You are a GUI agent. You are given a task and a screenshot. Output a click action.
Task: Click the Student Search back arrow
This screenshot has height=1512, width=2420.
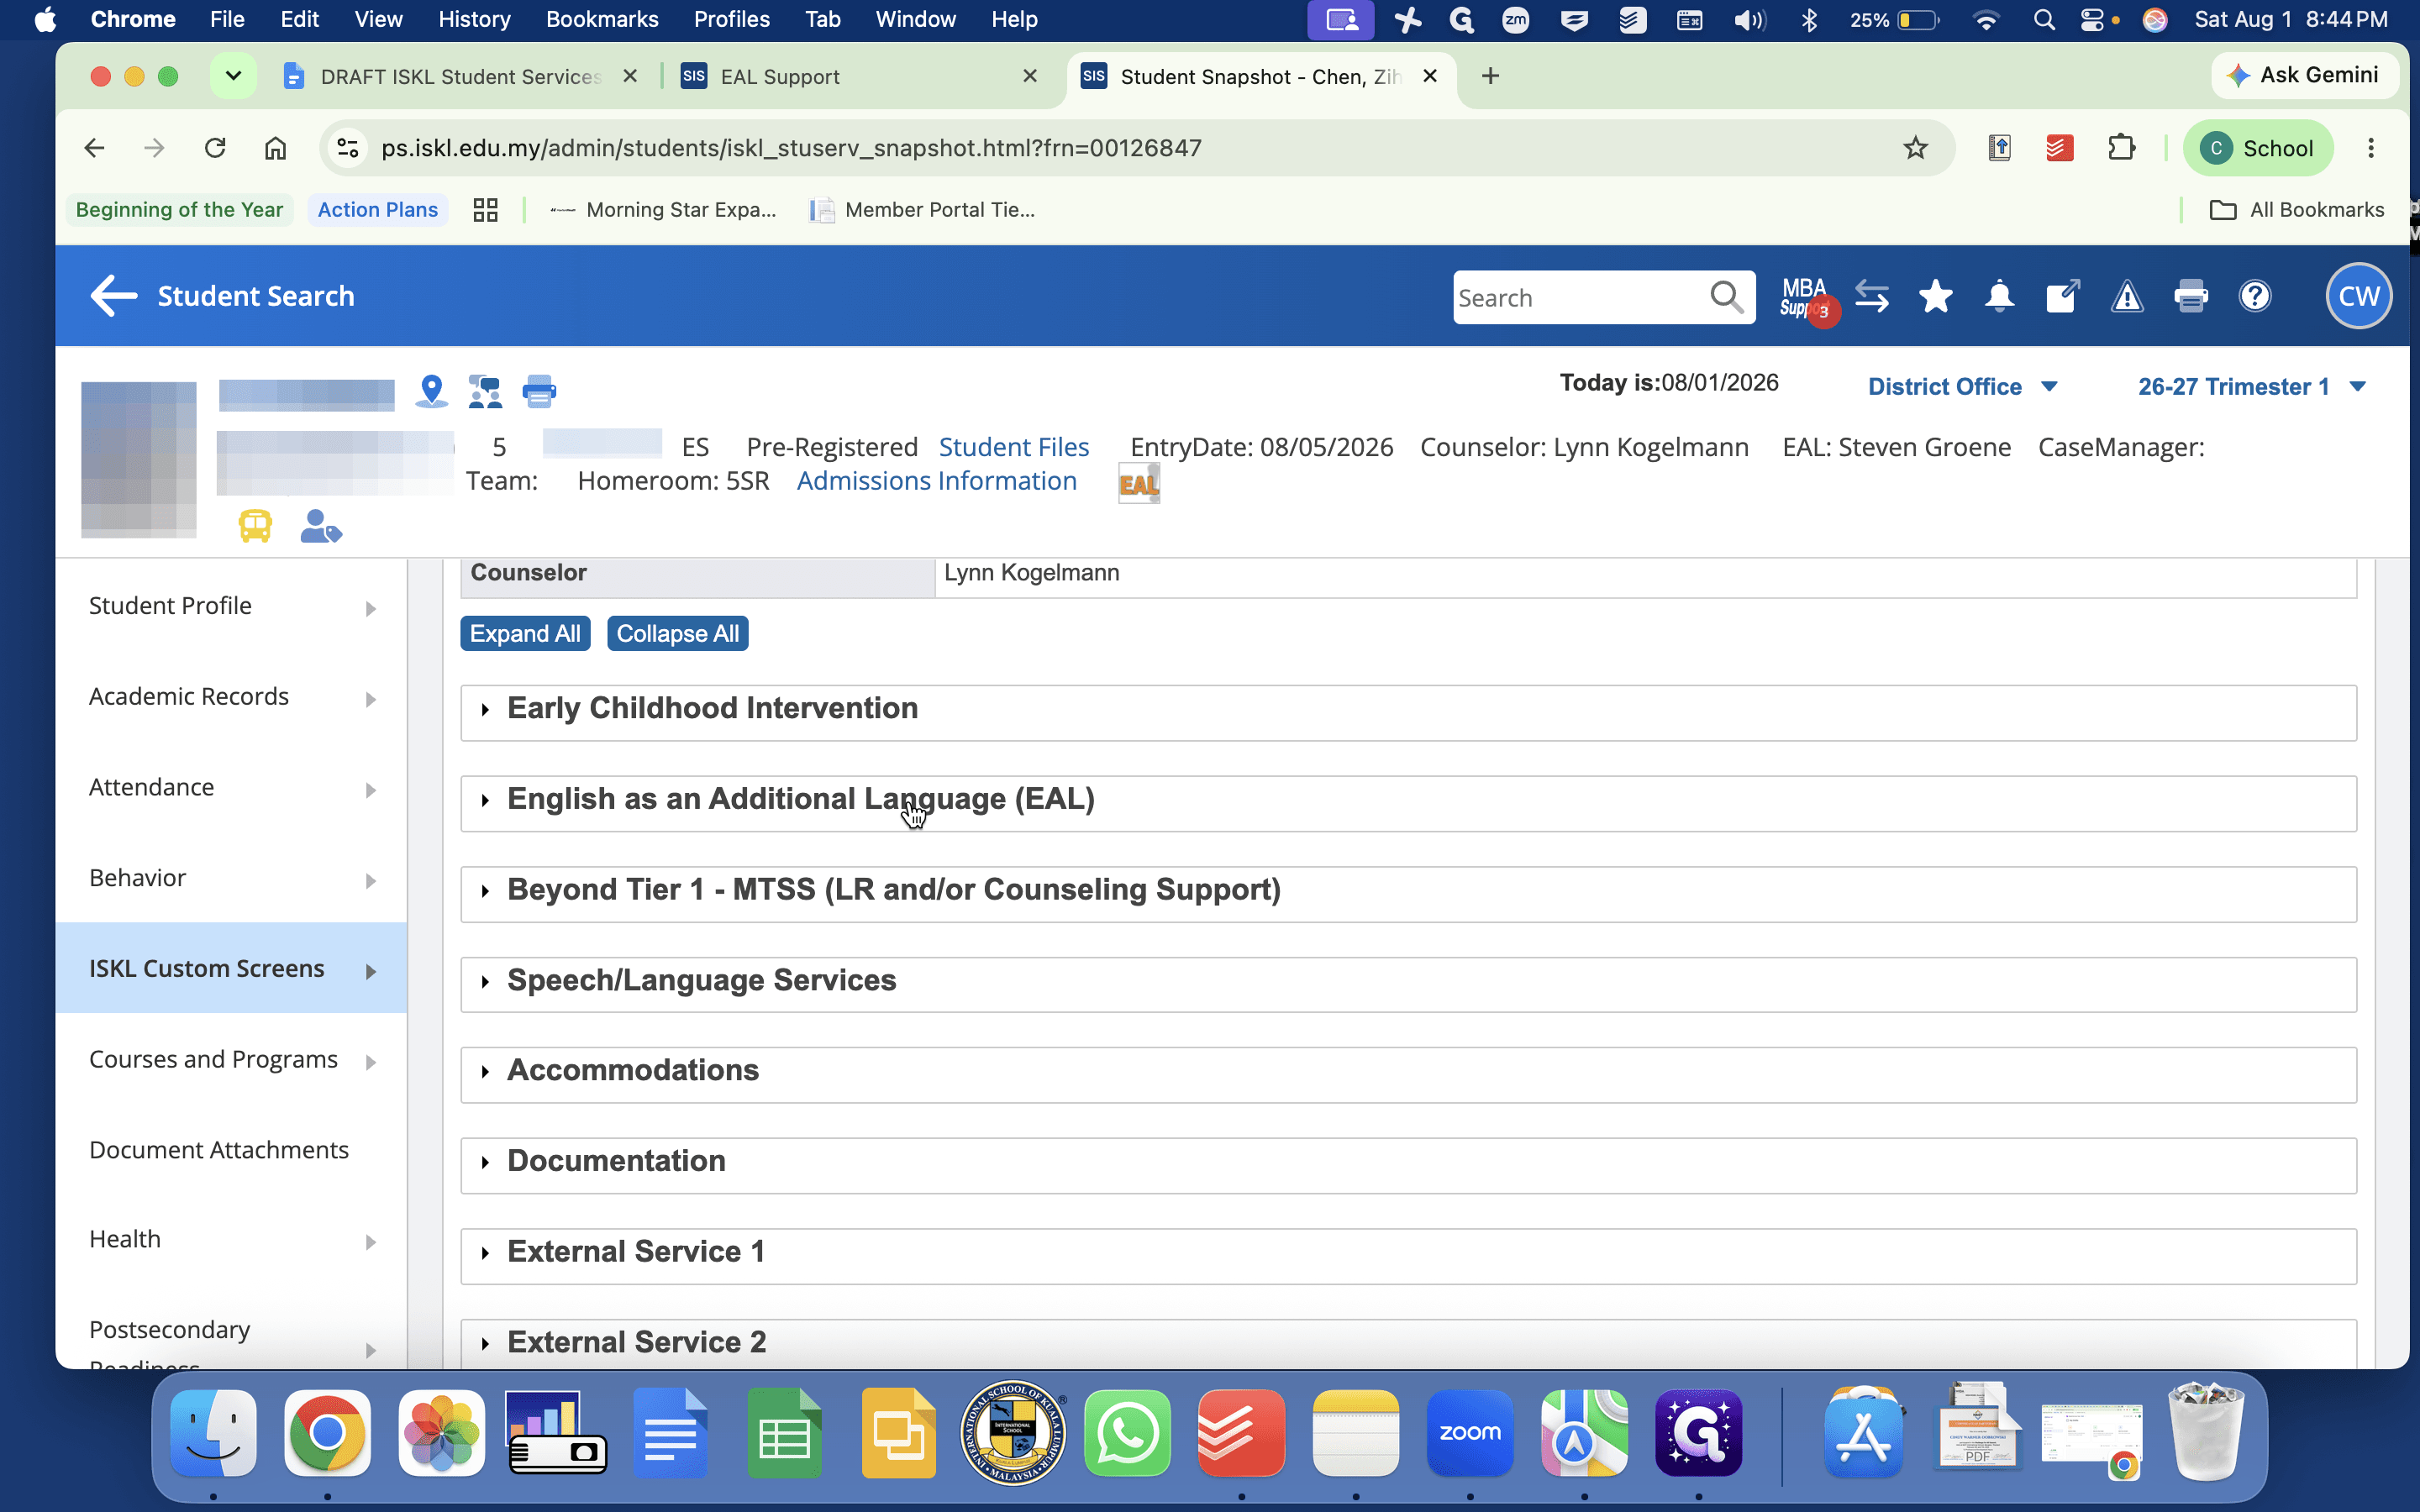[113, 296]
